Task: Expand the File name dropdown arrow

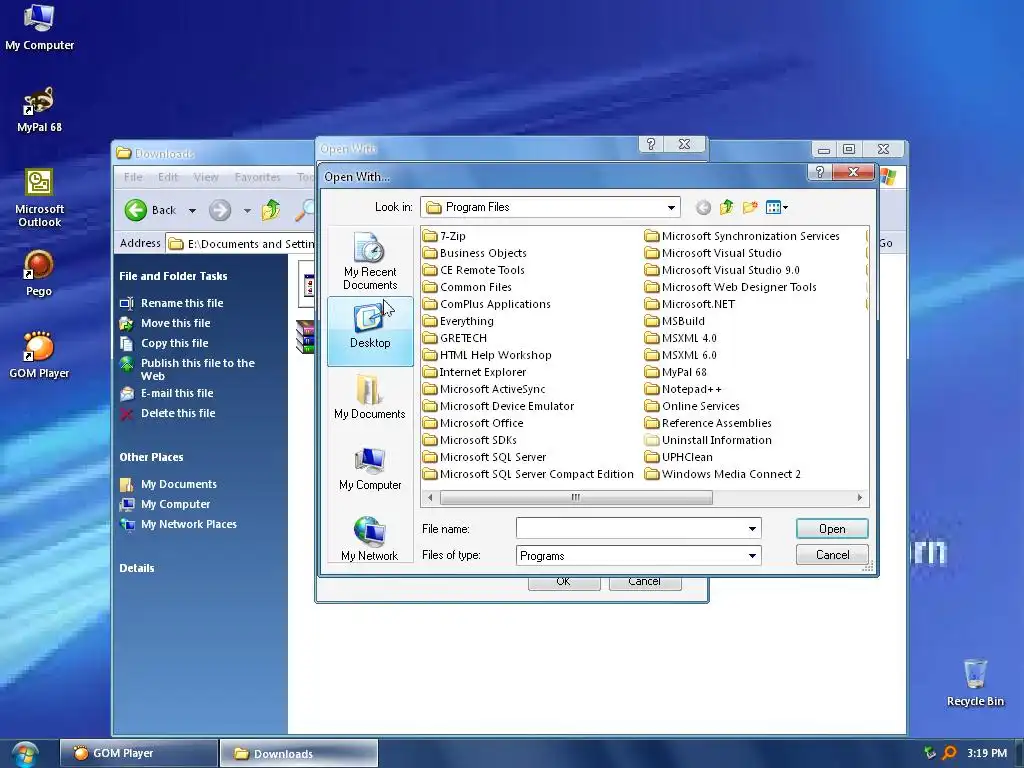Action: point(752,528)
